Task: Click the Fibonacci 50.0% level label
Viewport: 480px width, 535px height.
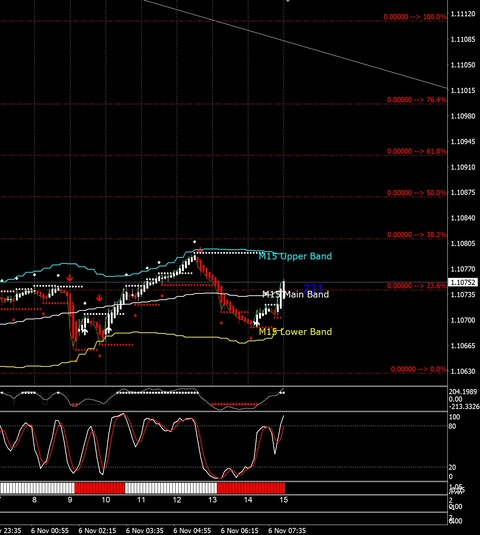Action: (x=417, y=193)
